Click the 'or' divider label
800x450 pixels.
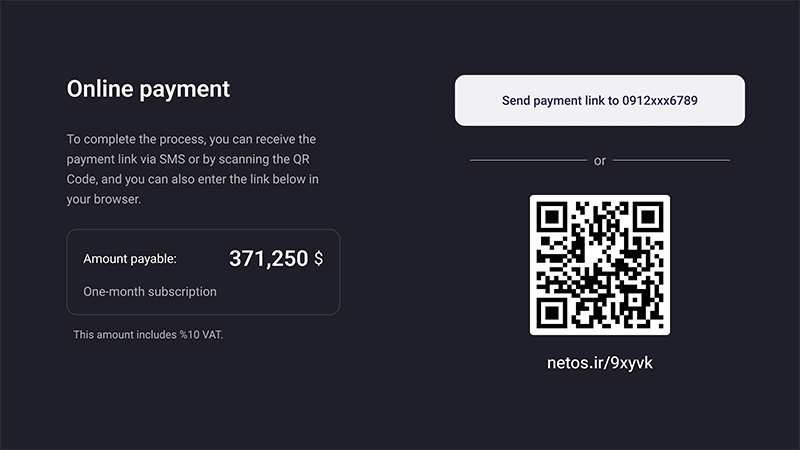599,161
